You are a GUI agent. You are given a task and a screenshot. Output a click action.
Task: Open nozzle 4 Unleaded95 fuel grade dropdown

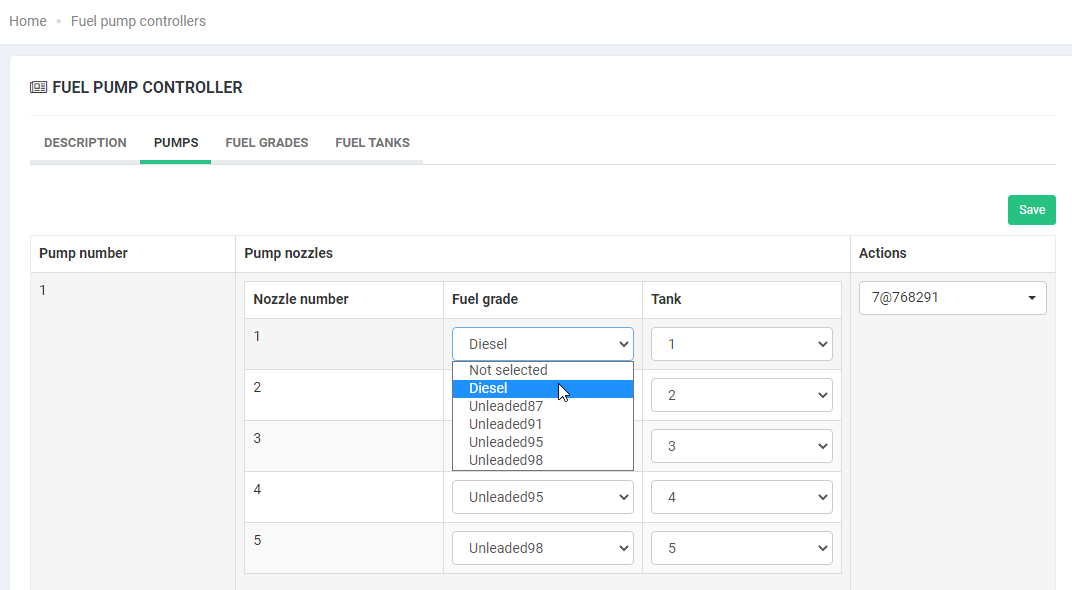point(542,497)
